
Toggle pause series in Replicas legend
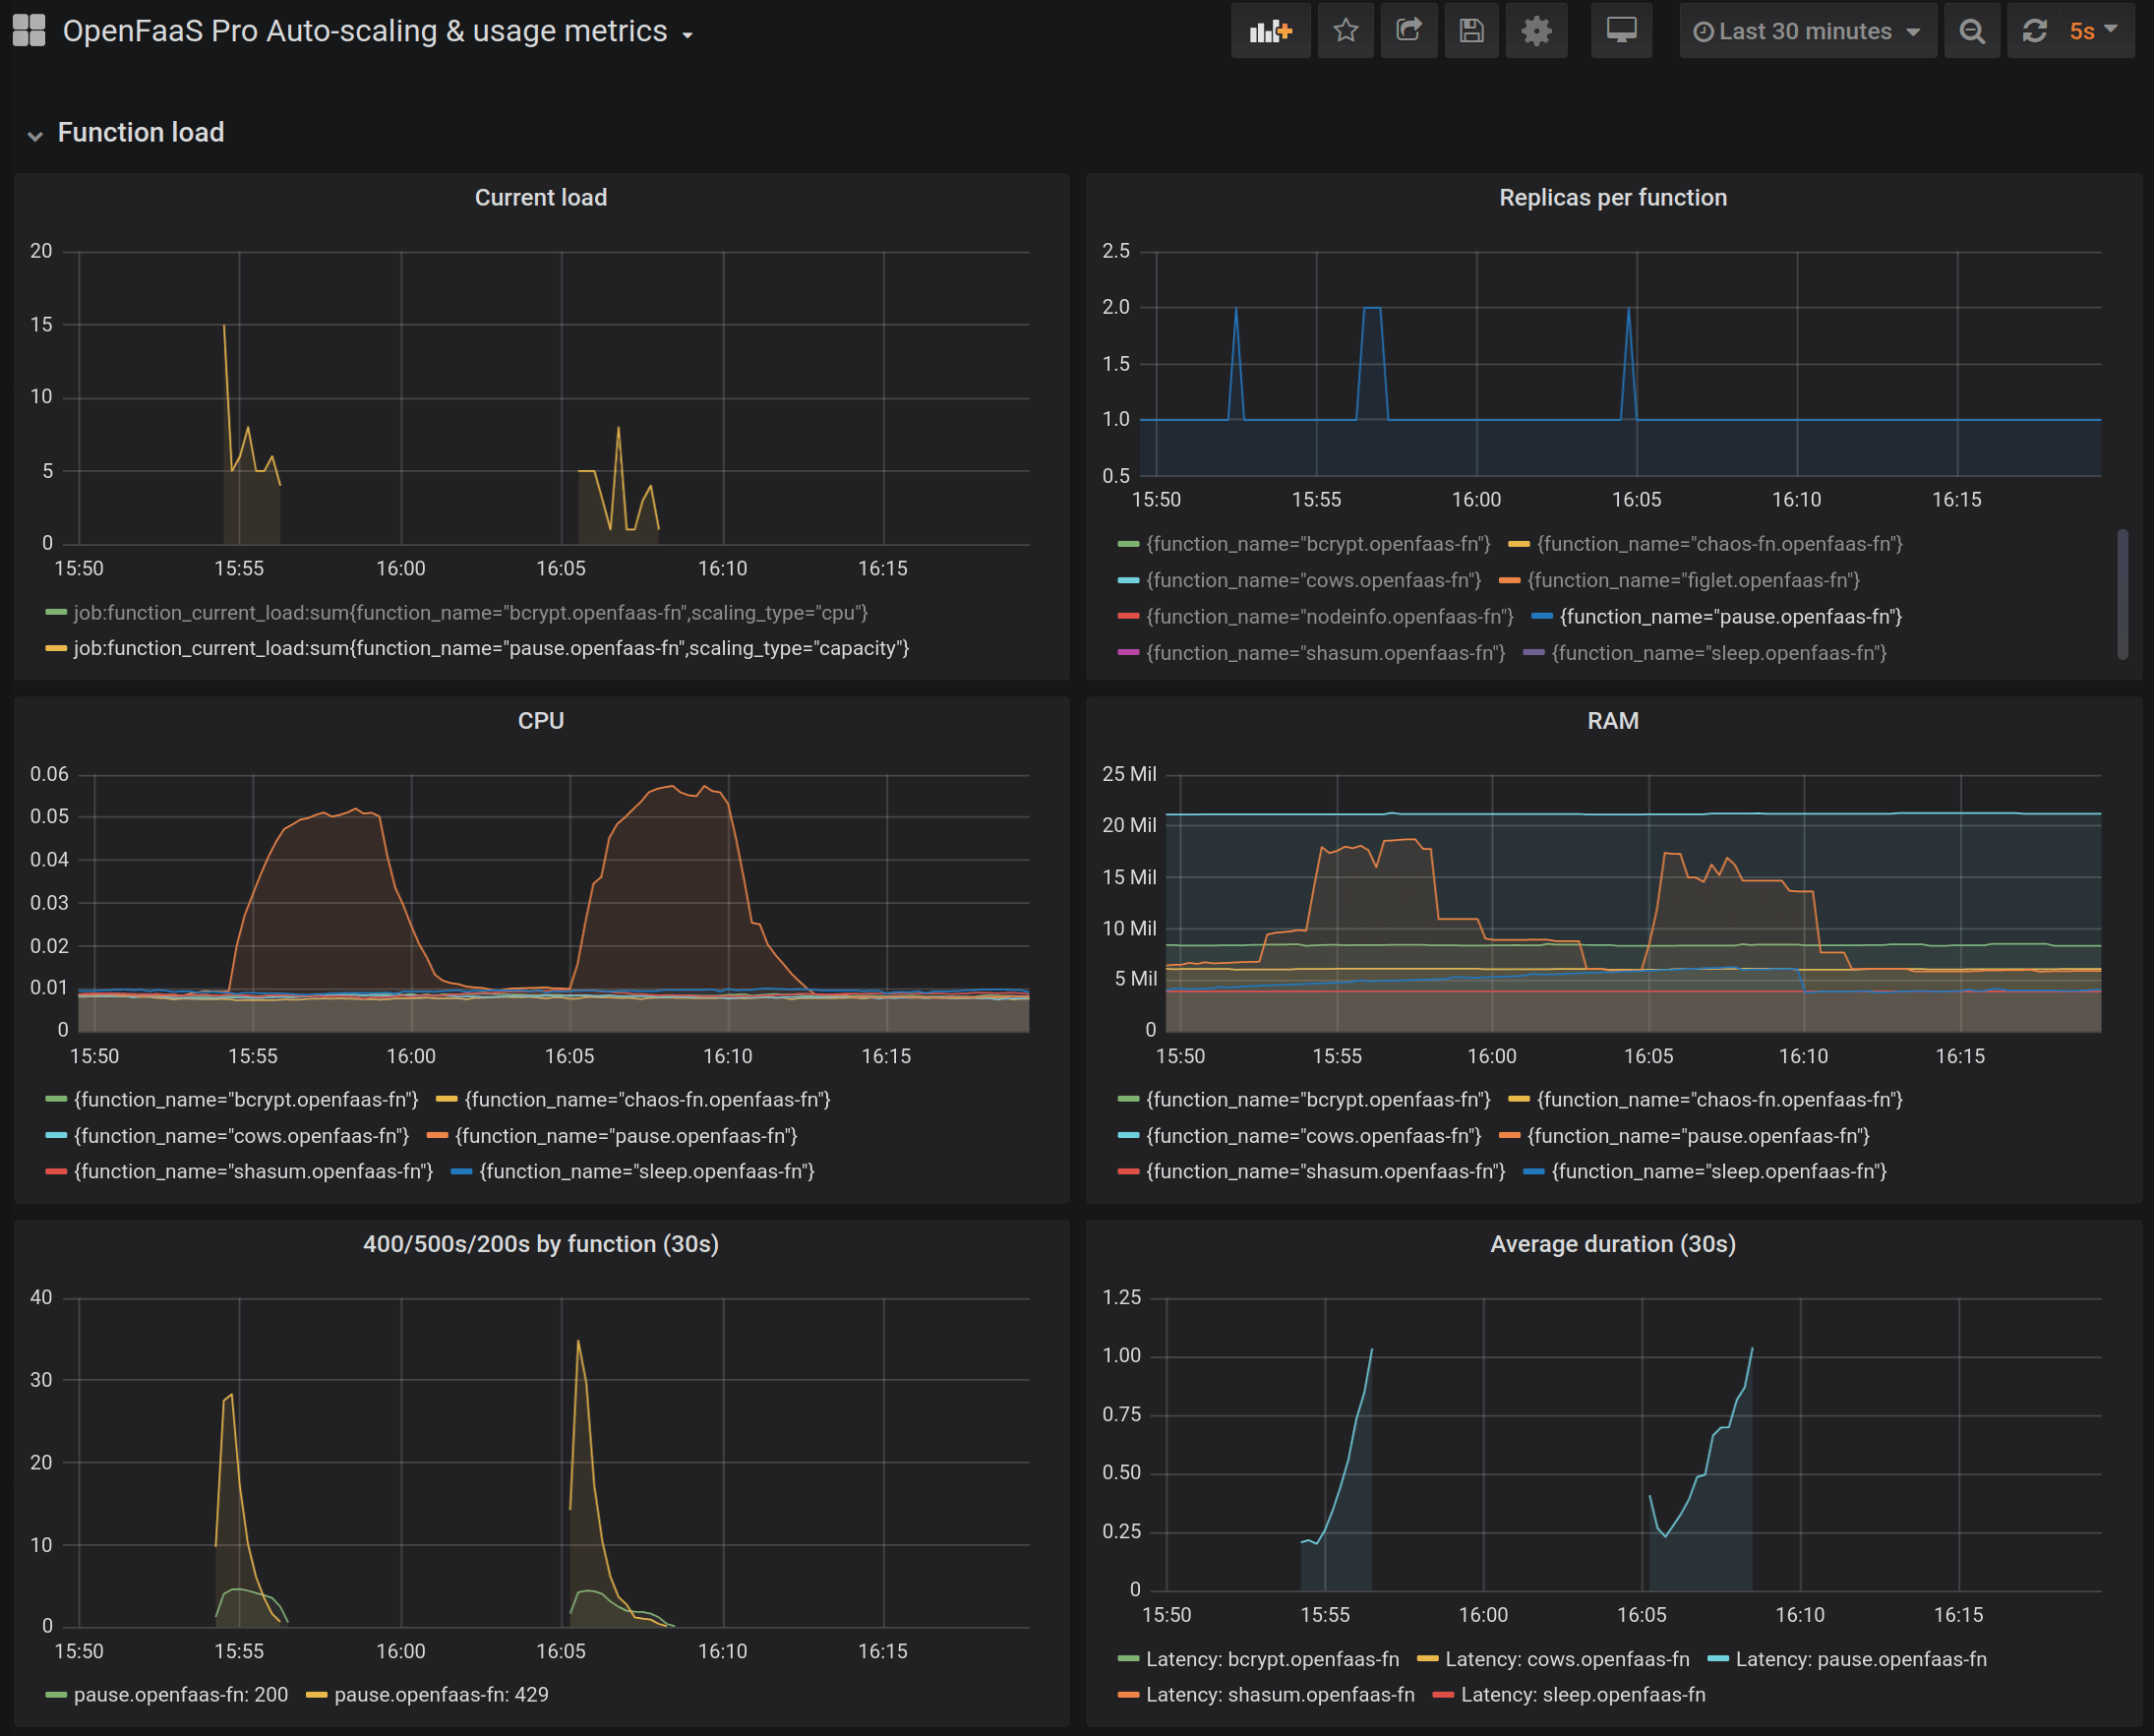pyautogui.click(x=1731, y=617)
